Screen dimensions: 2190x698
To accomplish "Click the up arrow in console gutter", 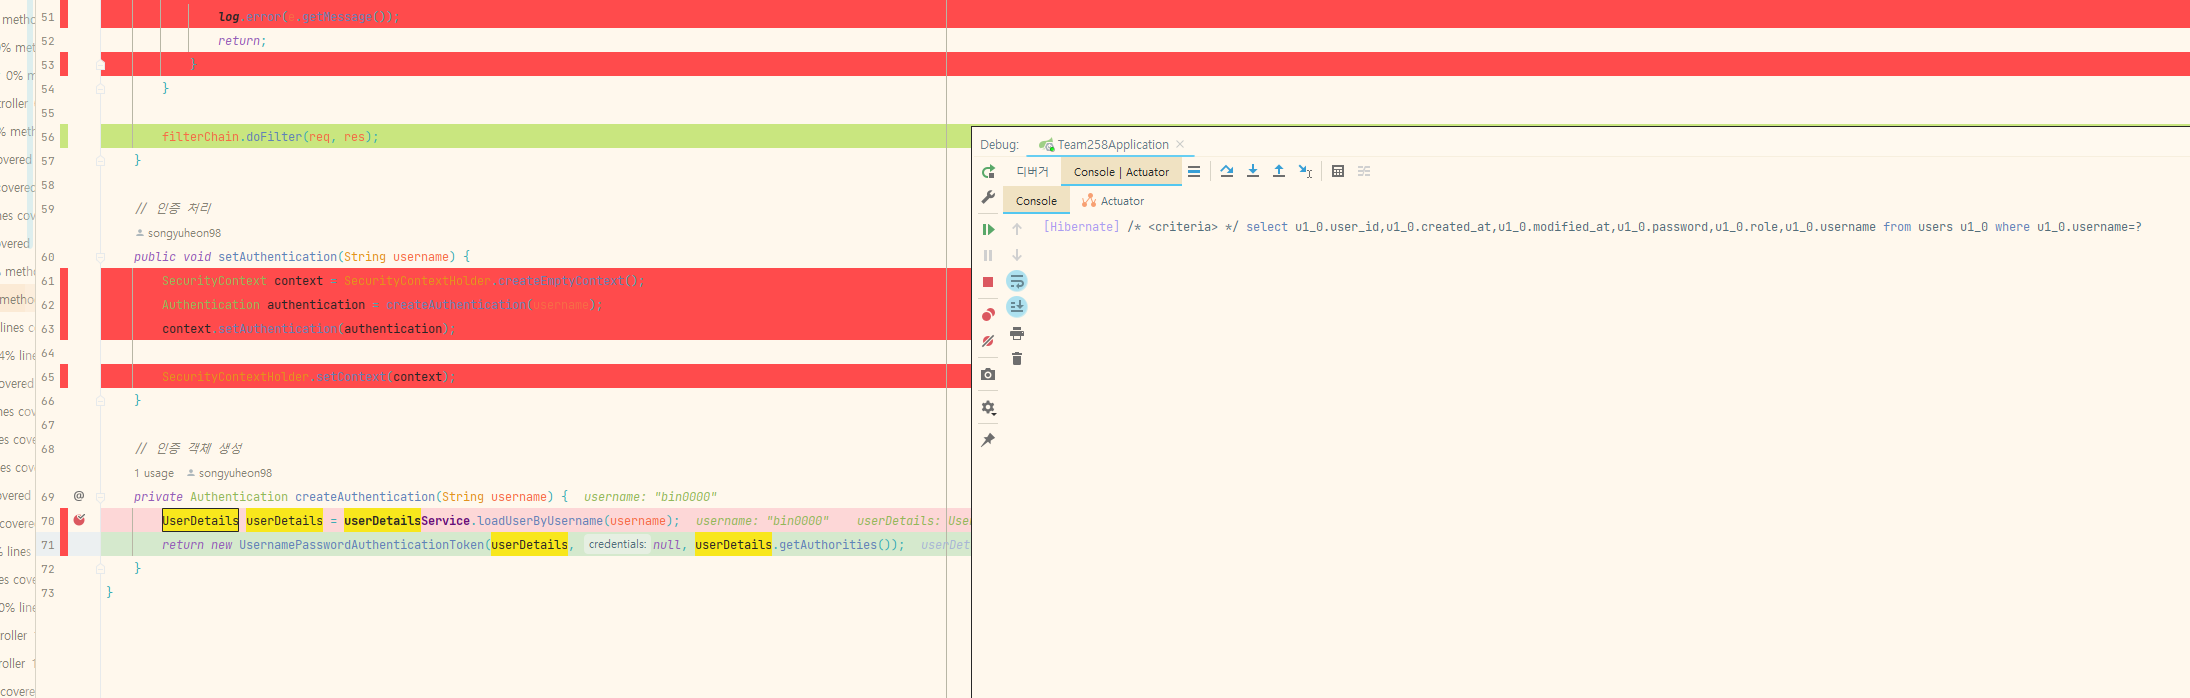I will point(1017,230).
